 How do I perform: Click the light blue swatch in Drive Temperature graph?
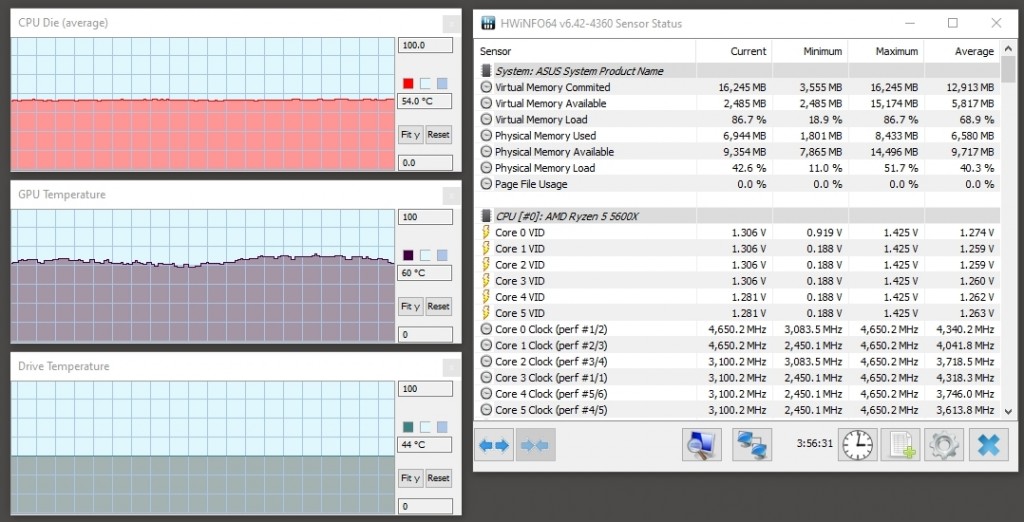tap(442, 427)
